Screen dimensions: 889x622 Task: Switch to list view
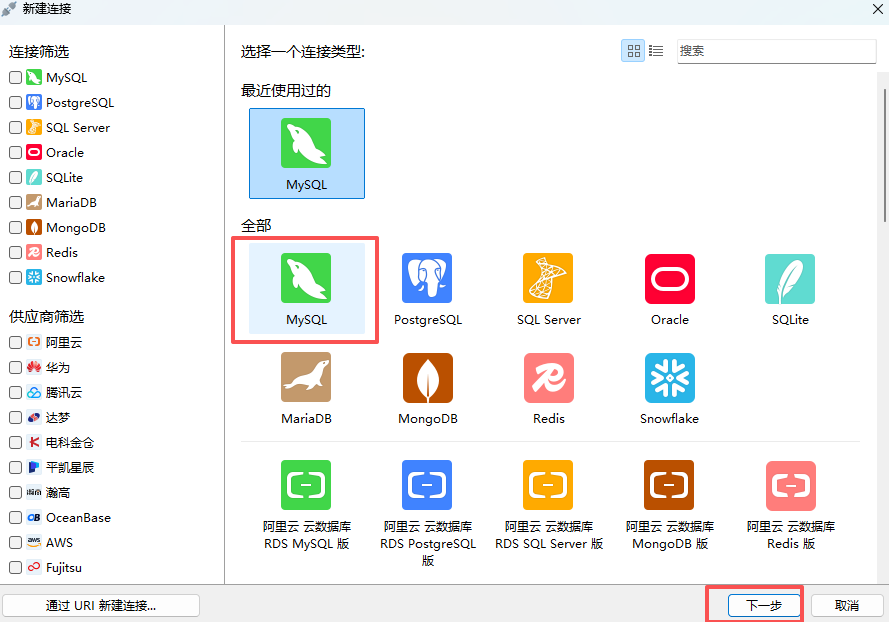click(x=656, y=51)
